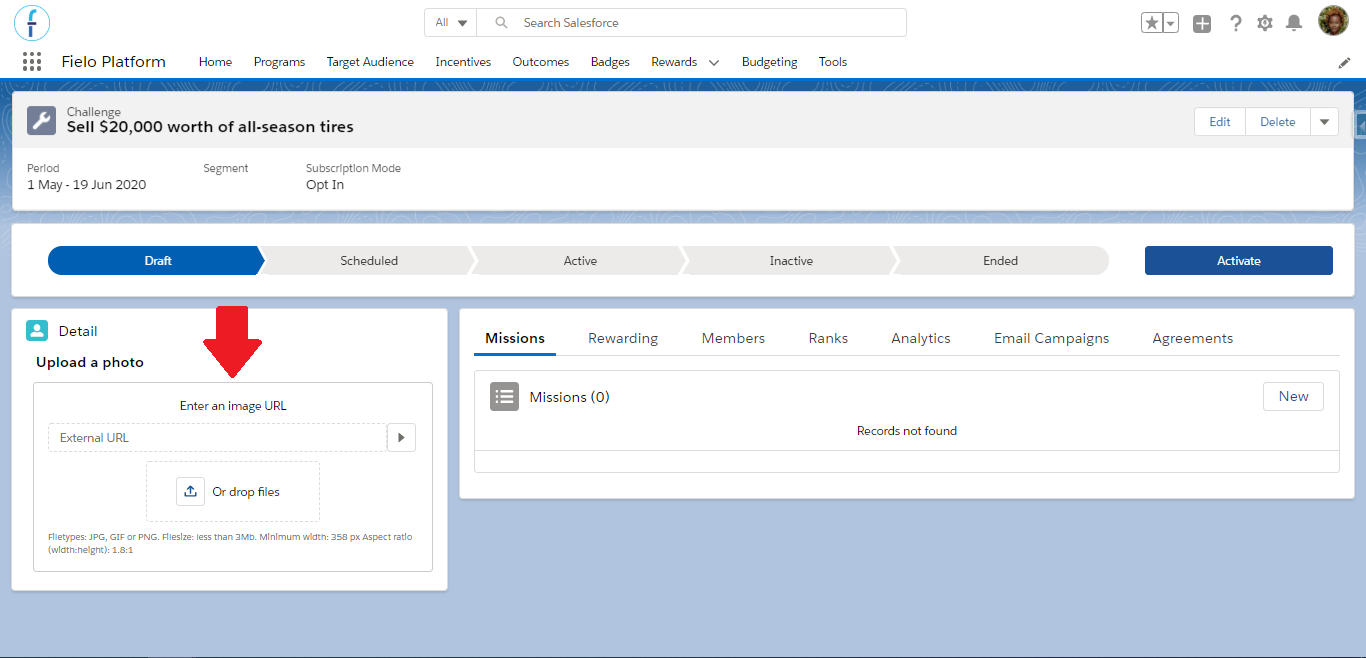Switch to the Members tab

pyautogui.click(x=733, y=338)
